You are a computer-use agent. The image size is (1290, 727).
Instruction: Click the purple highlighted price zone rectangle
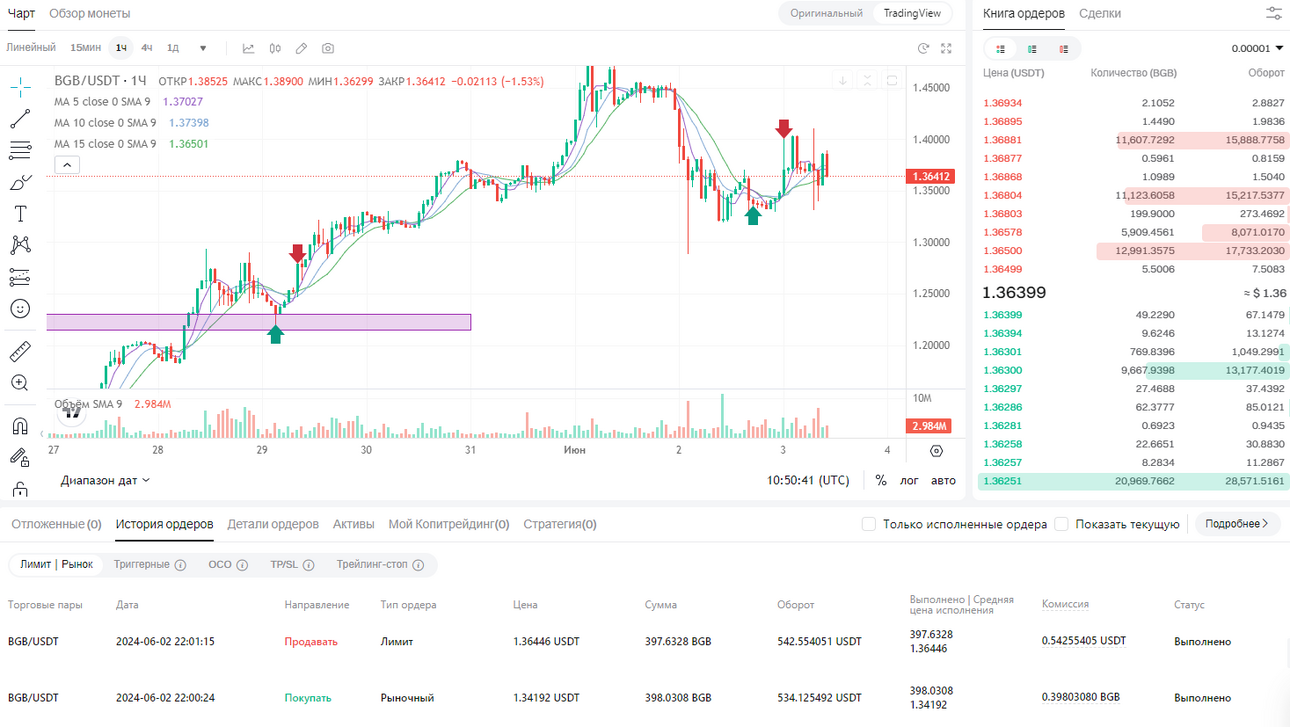[258, 322]
